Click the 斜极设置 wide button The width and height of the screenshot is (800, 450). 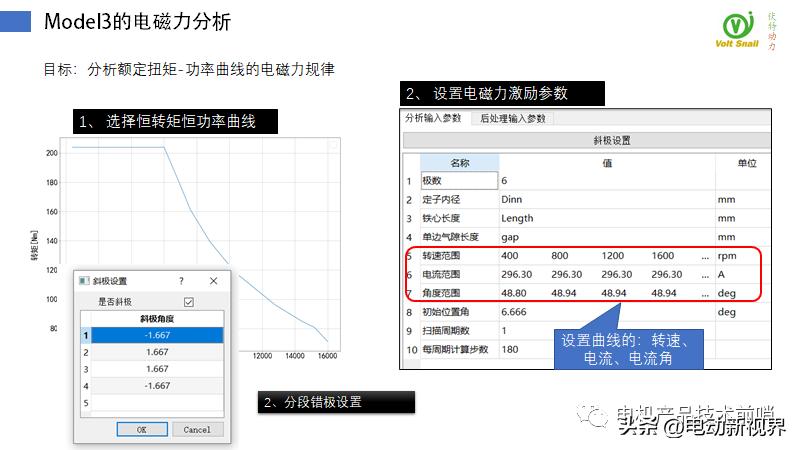(x=587, y=140)
